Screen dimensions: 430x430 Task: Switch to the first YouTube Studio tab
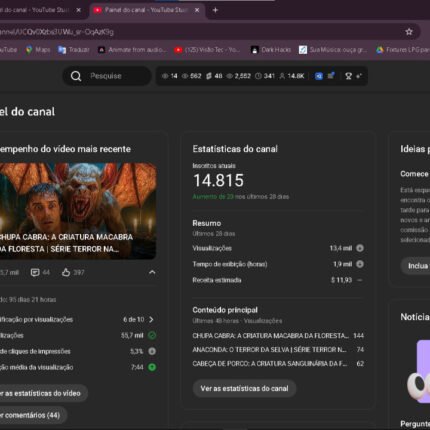coord(35,10)
